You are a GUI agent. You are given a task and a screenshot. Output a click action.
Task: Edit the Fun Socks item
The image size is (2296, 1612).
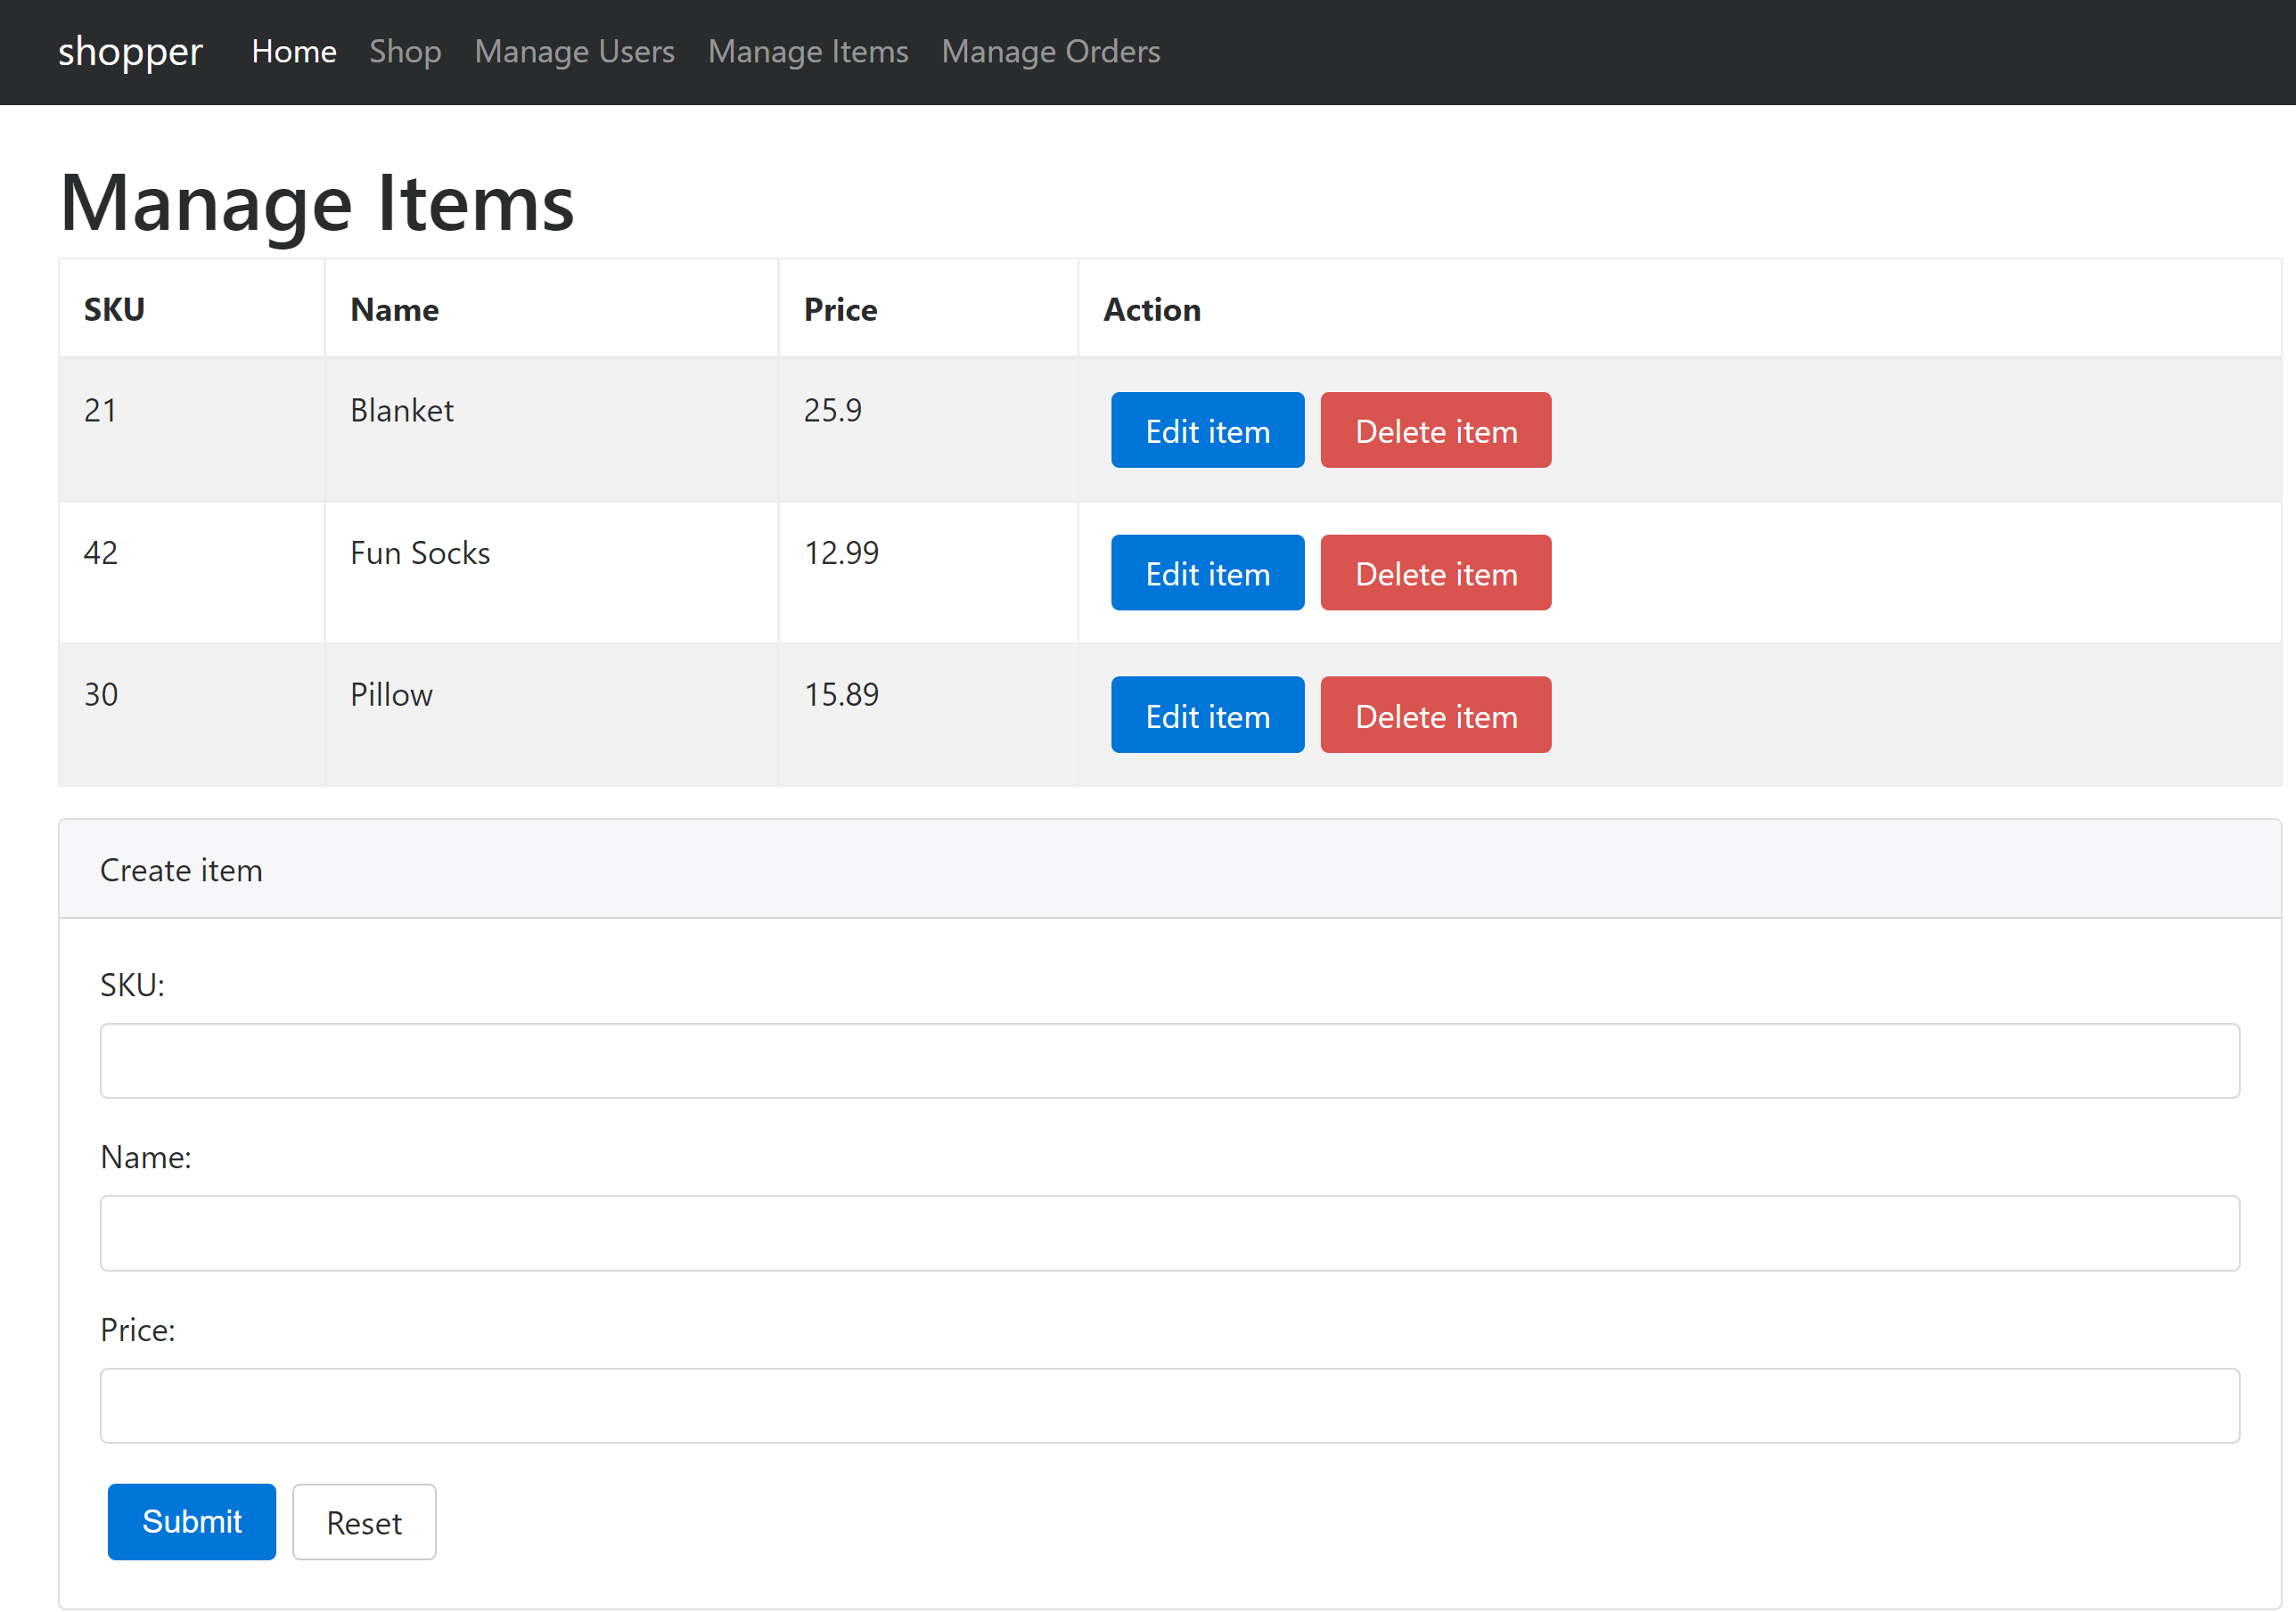click(1207, 573)
